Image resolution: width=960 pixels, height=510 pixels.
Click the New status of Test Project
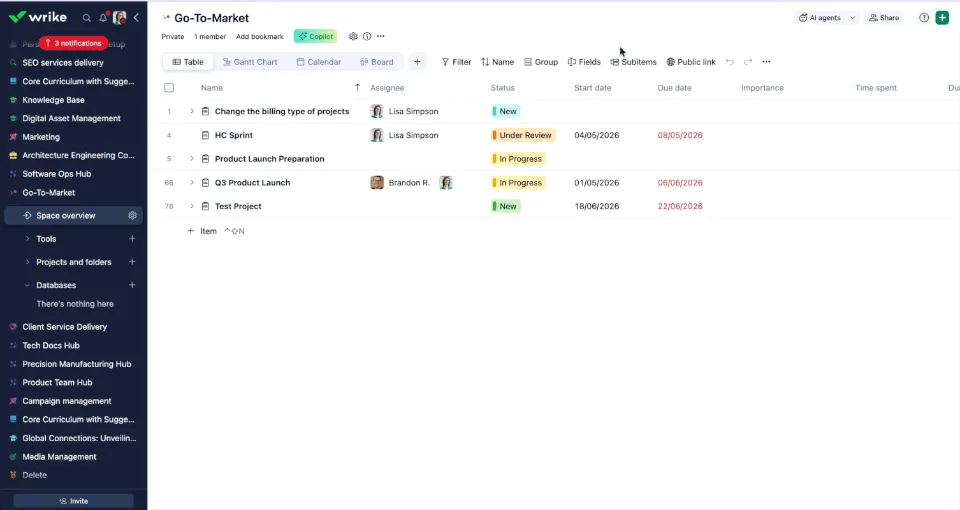(506, 206)
